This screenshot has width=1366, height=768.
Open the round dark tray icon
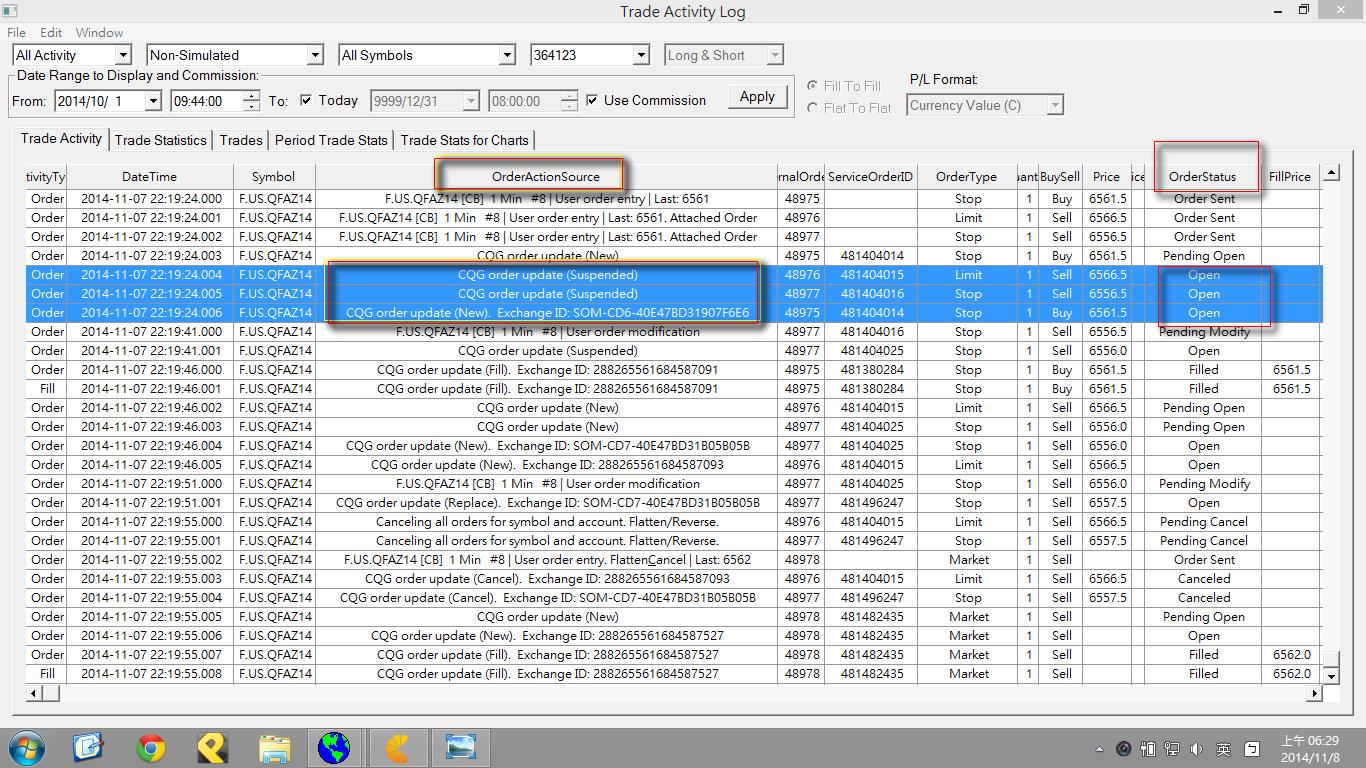tap(1123, 749)
